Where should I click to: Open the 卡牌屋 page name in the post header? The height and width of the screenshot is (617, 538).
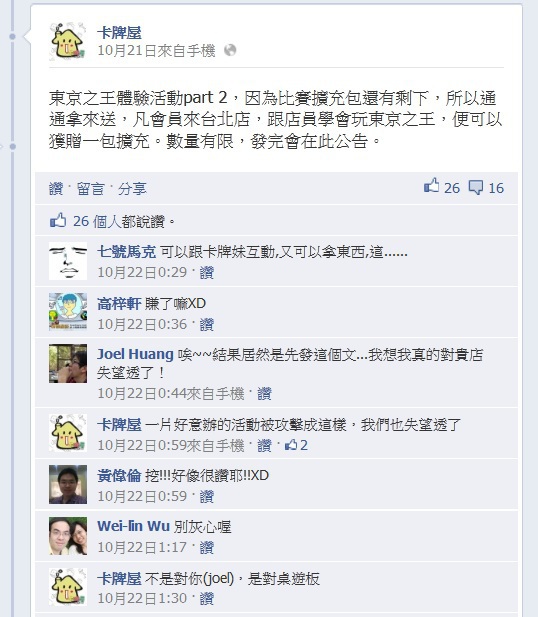point(119,33)
